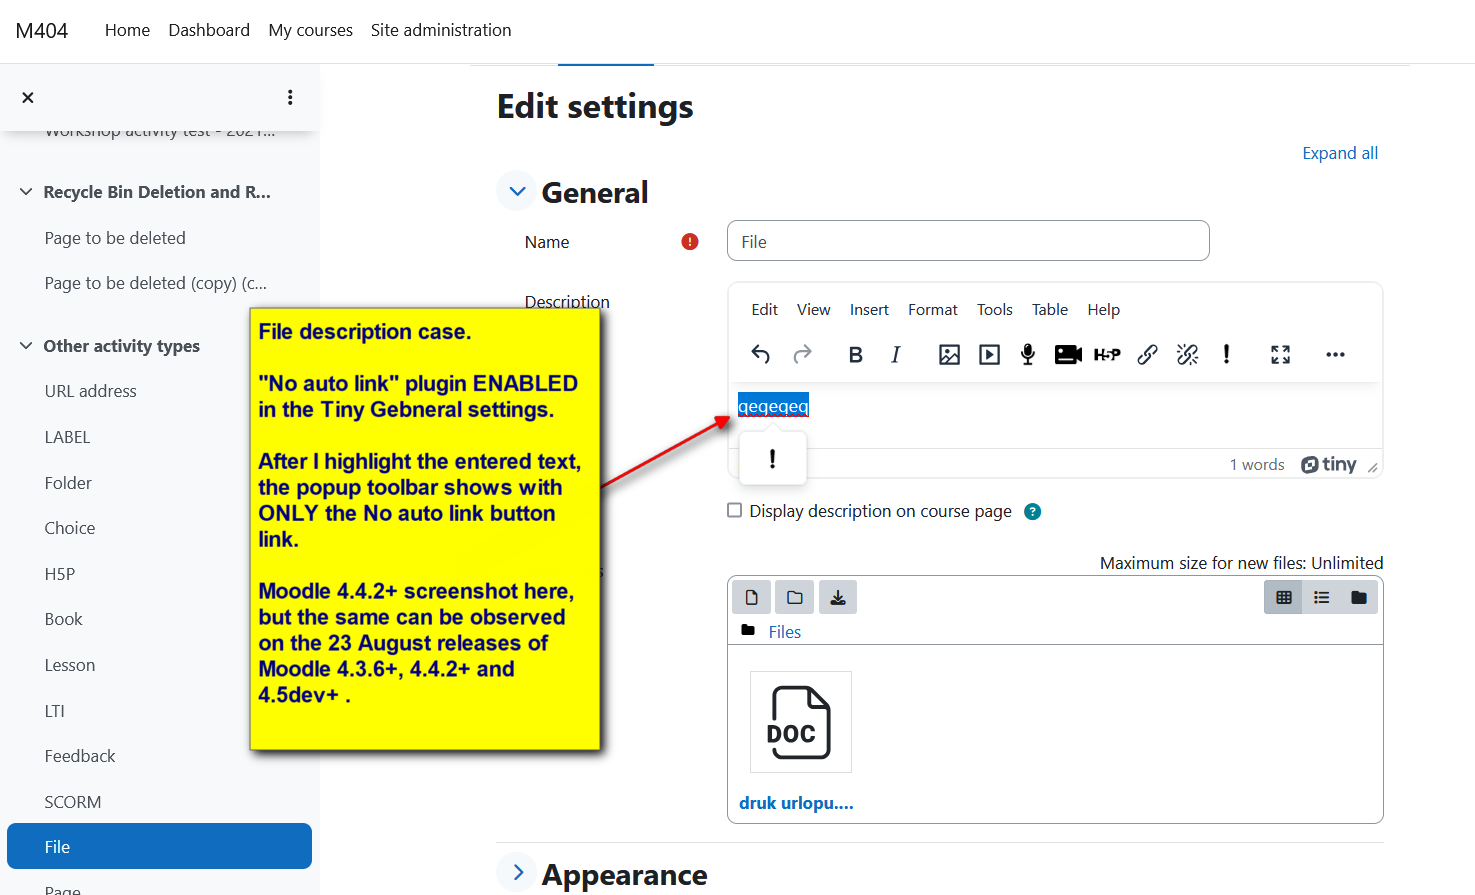Enable Display description on course page
The image size is (1475, 895).
735,510
